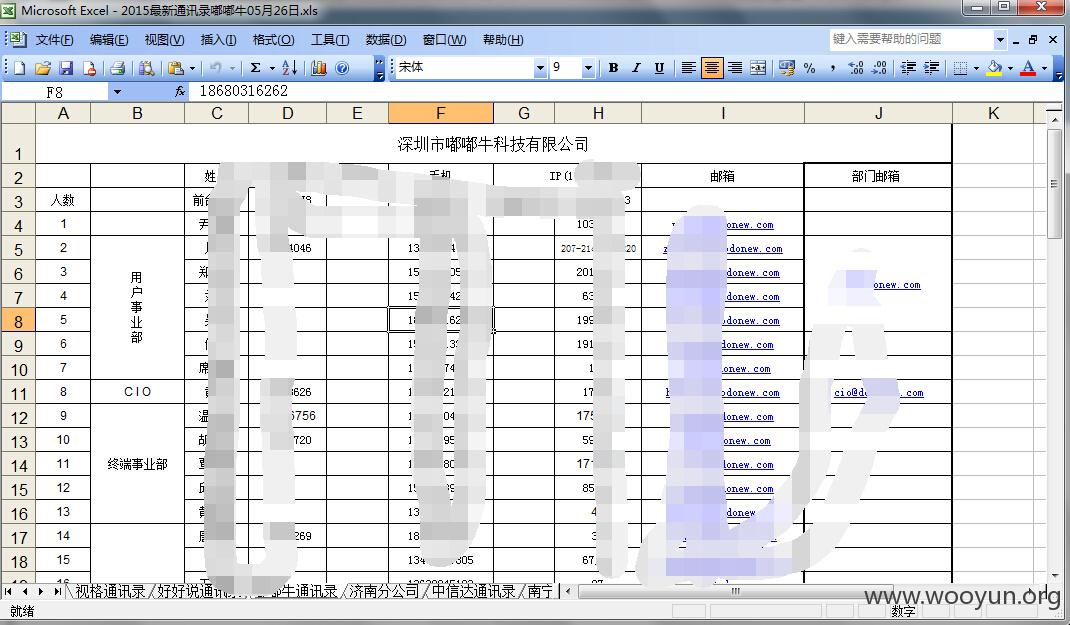Select row 8 header
Image resolution: width=1070 pixels, height=625 pixels.
(18, 321)
